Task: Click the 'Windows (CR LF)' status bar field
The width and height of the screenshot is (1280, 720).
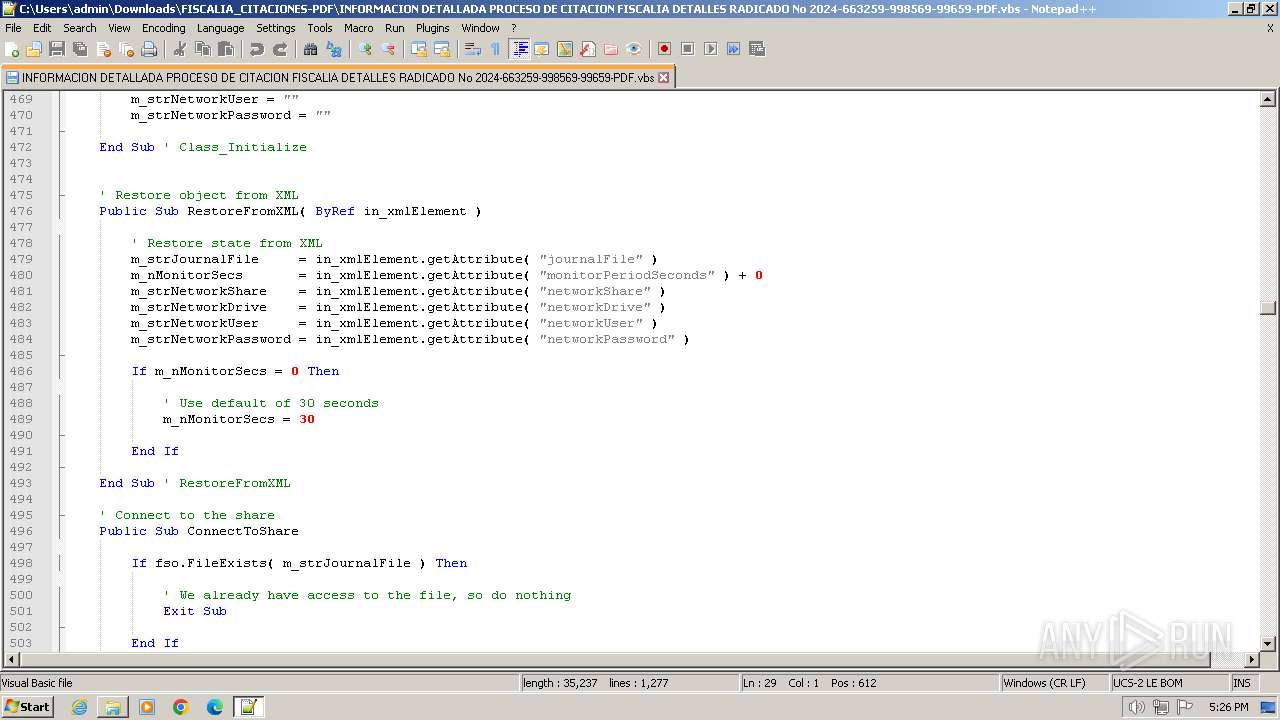Action: click(1054, 683)
